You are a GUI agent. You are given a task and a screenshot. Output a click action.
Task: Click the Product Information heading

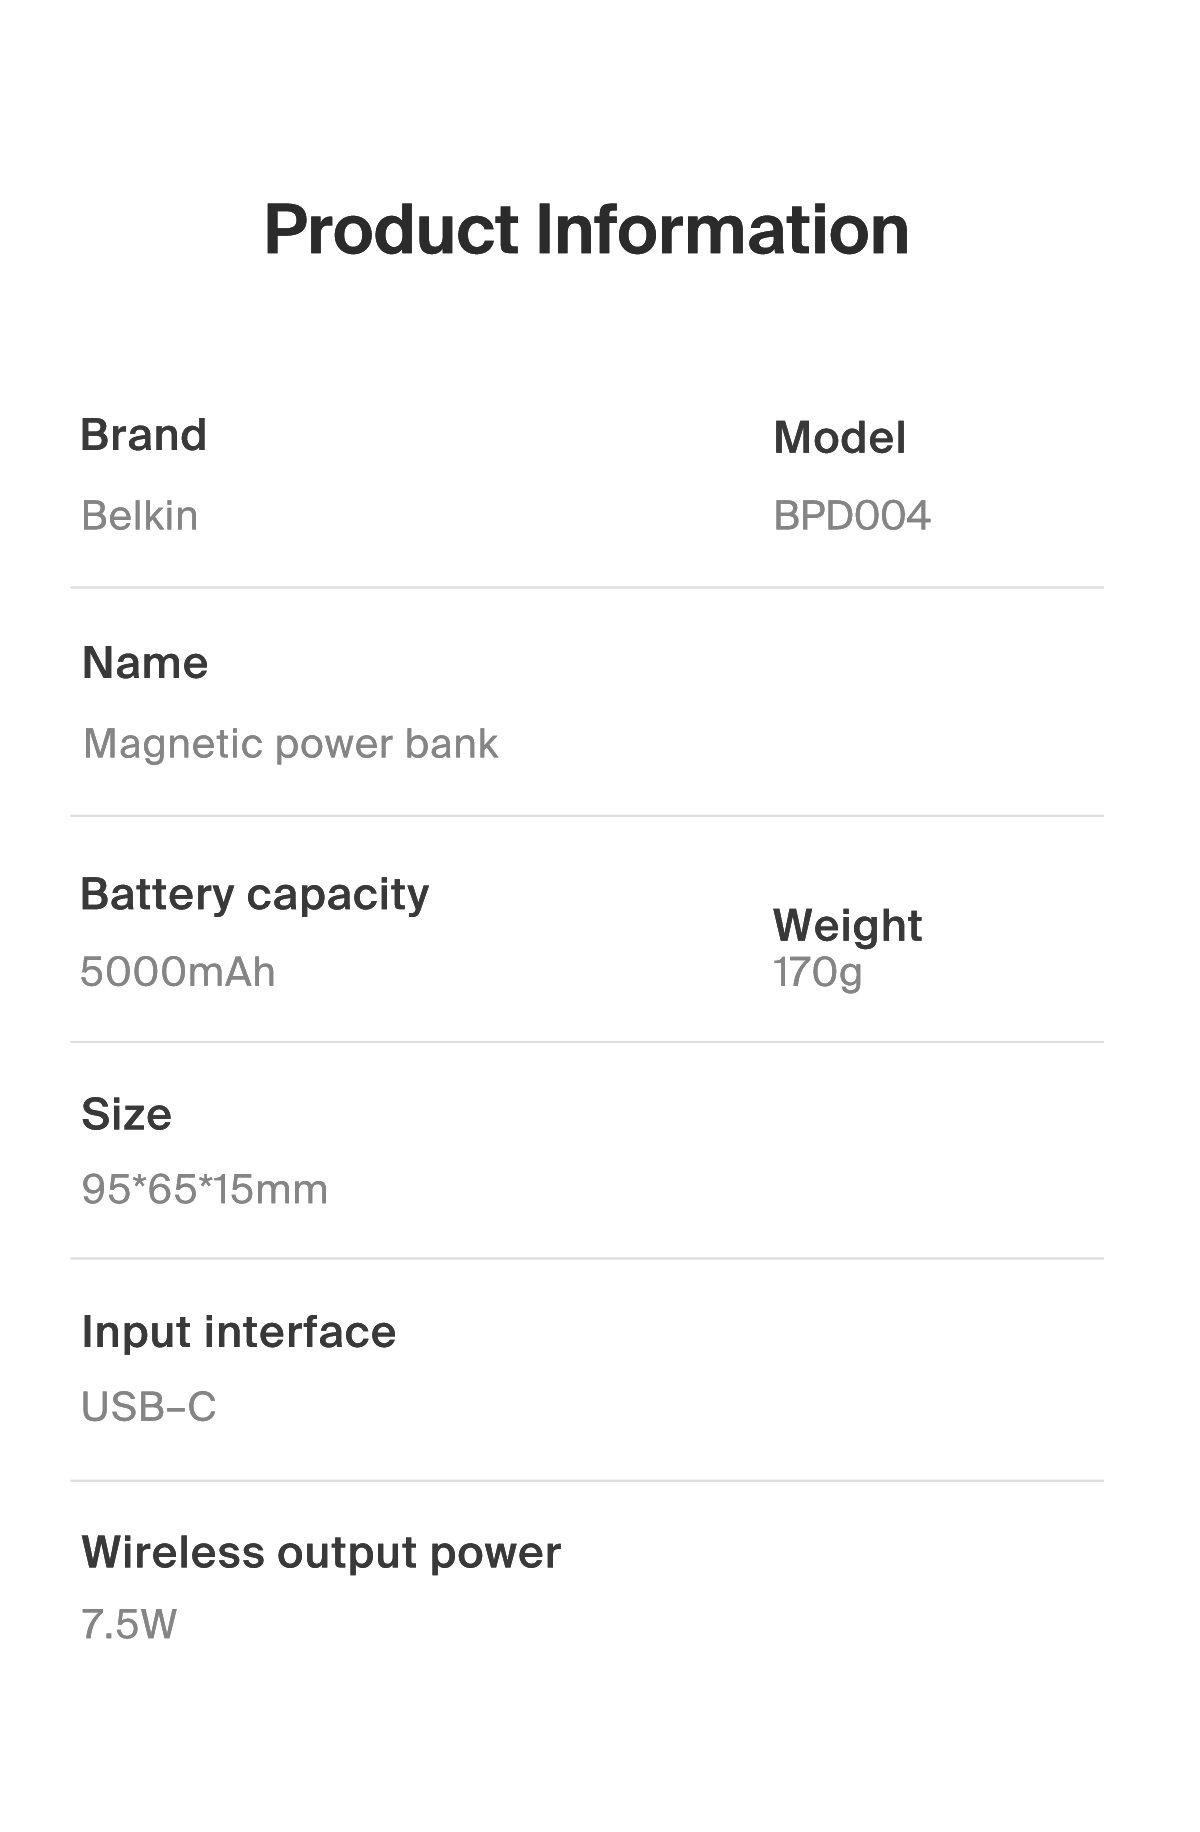(x=586, y=230)
